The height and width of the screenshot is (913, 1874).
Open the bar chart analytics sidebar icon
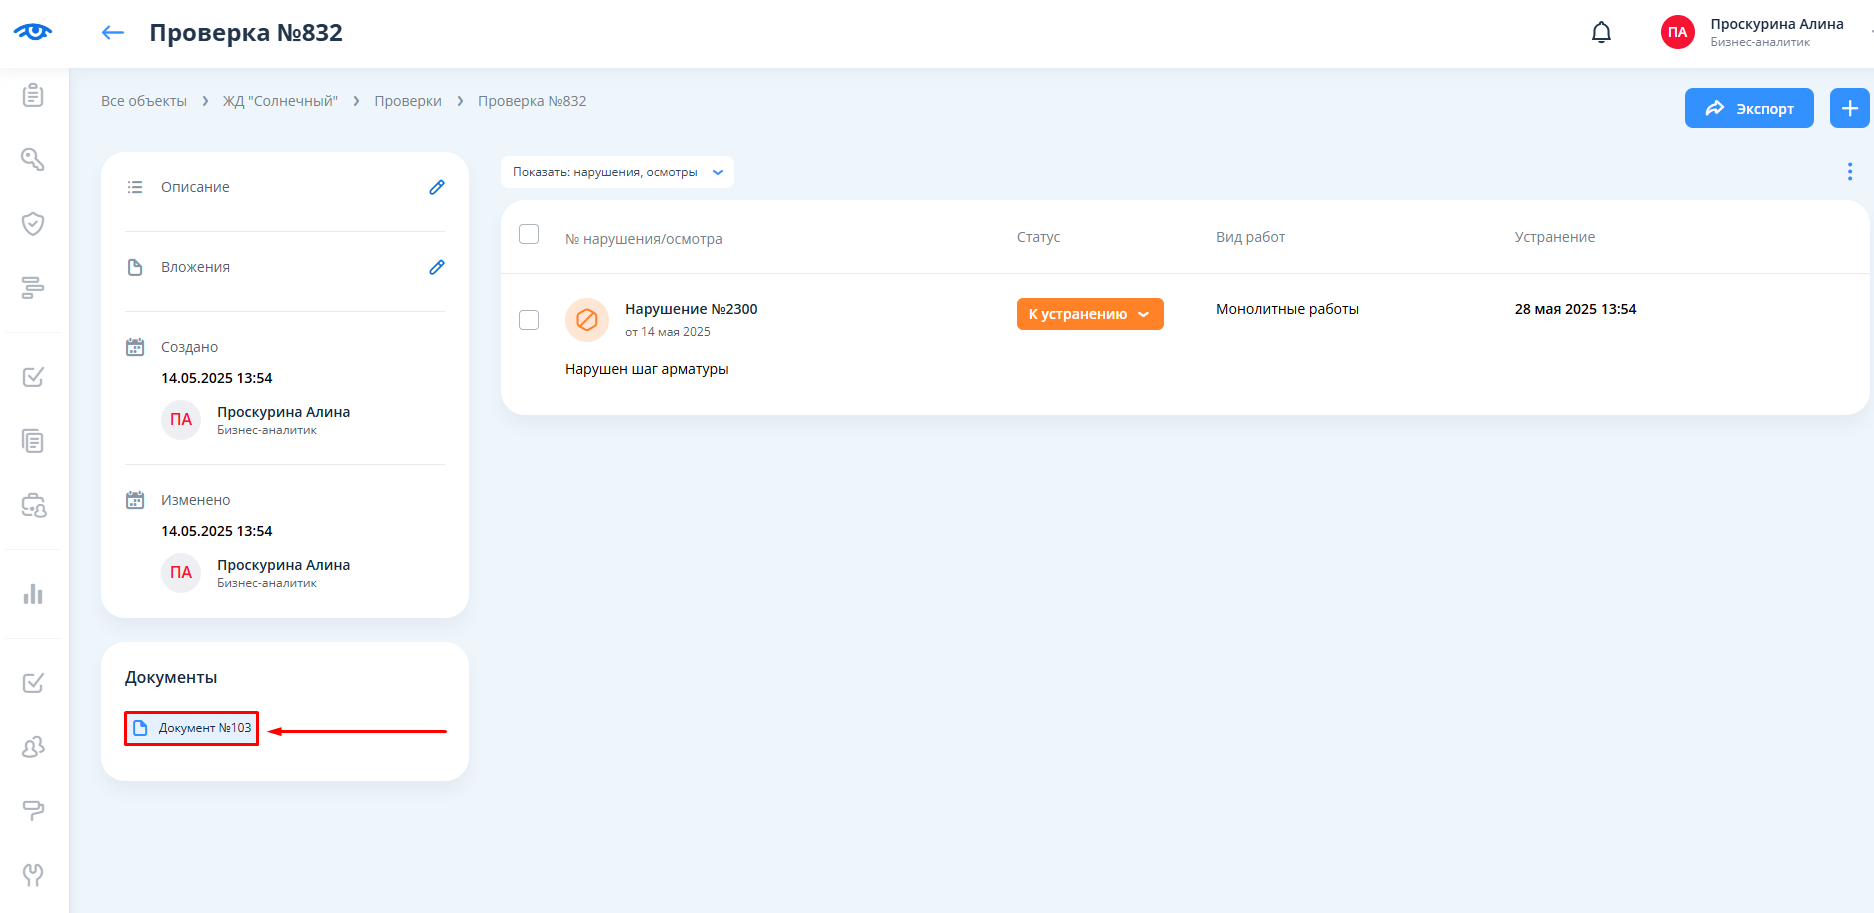coord(33,594)
